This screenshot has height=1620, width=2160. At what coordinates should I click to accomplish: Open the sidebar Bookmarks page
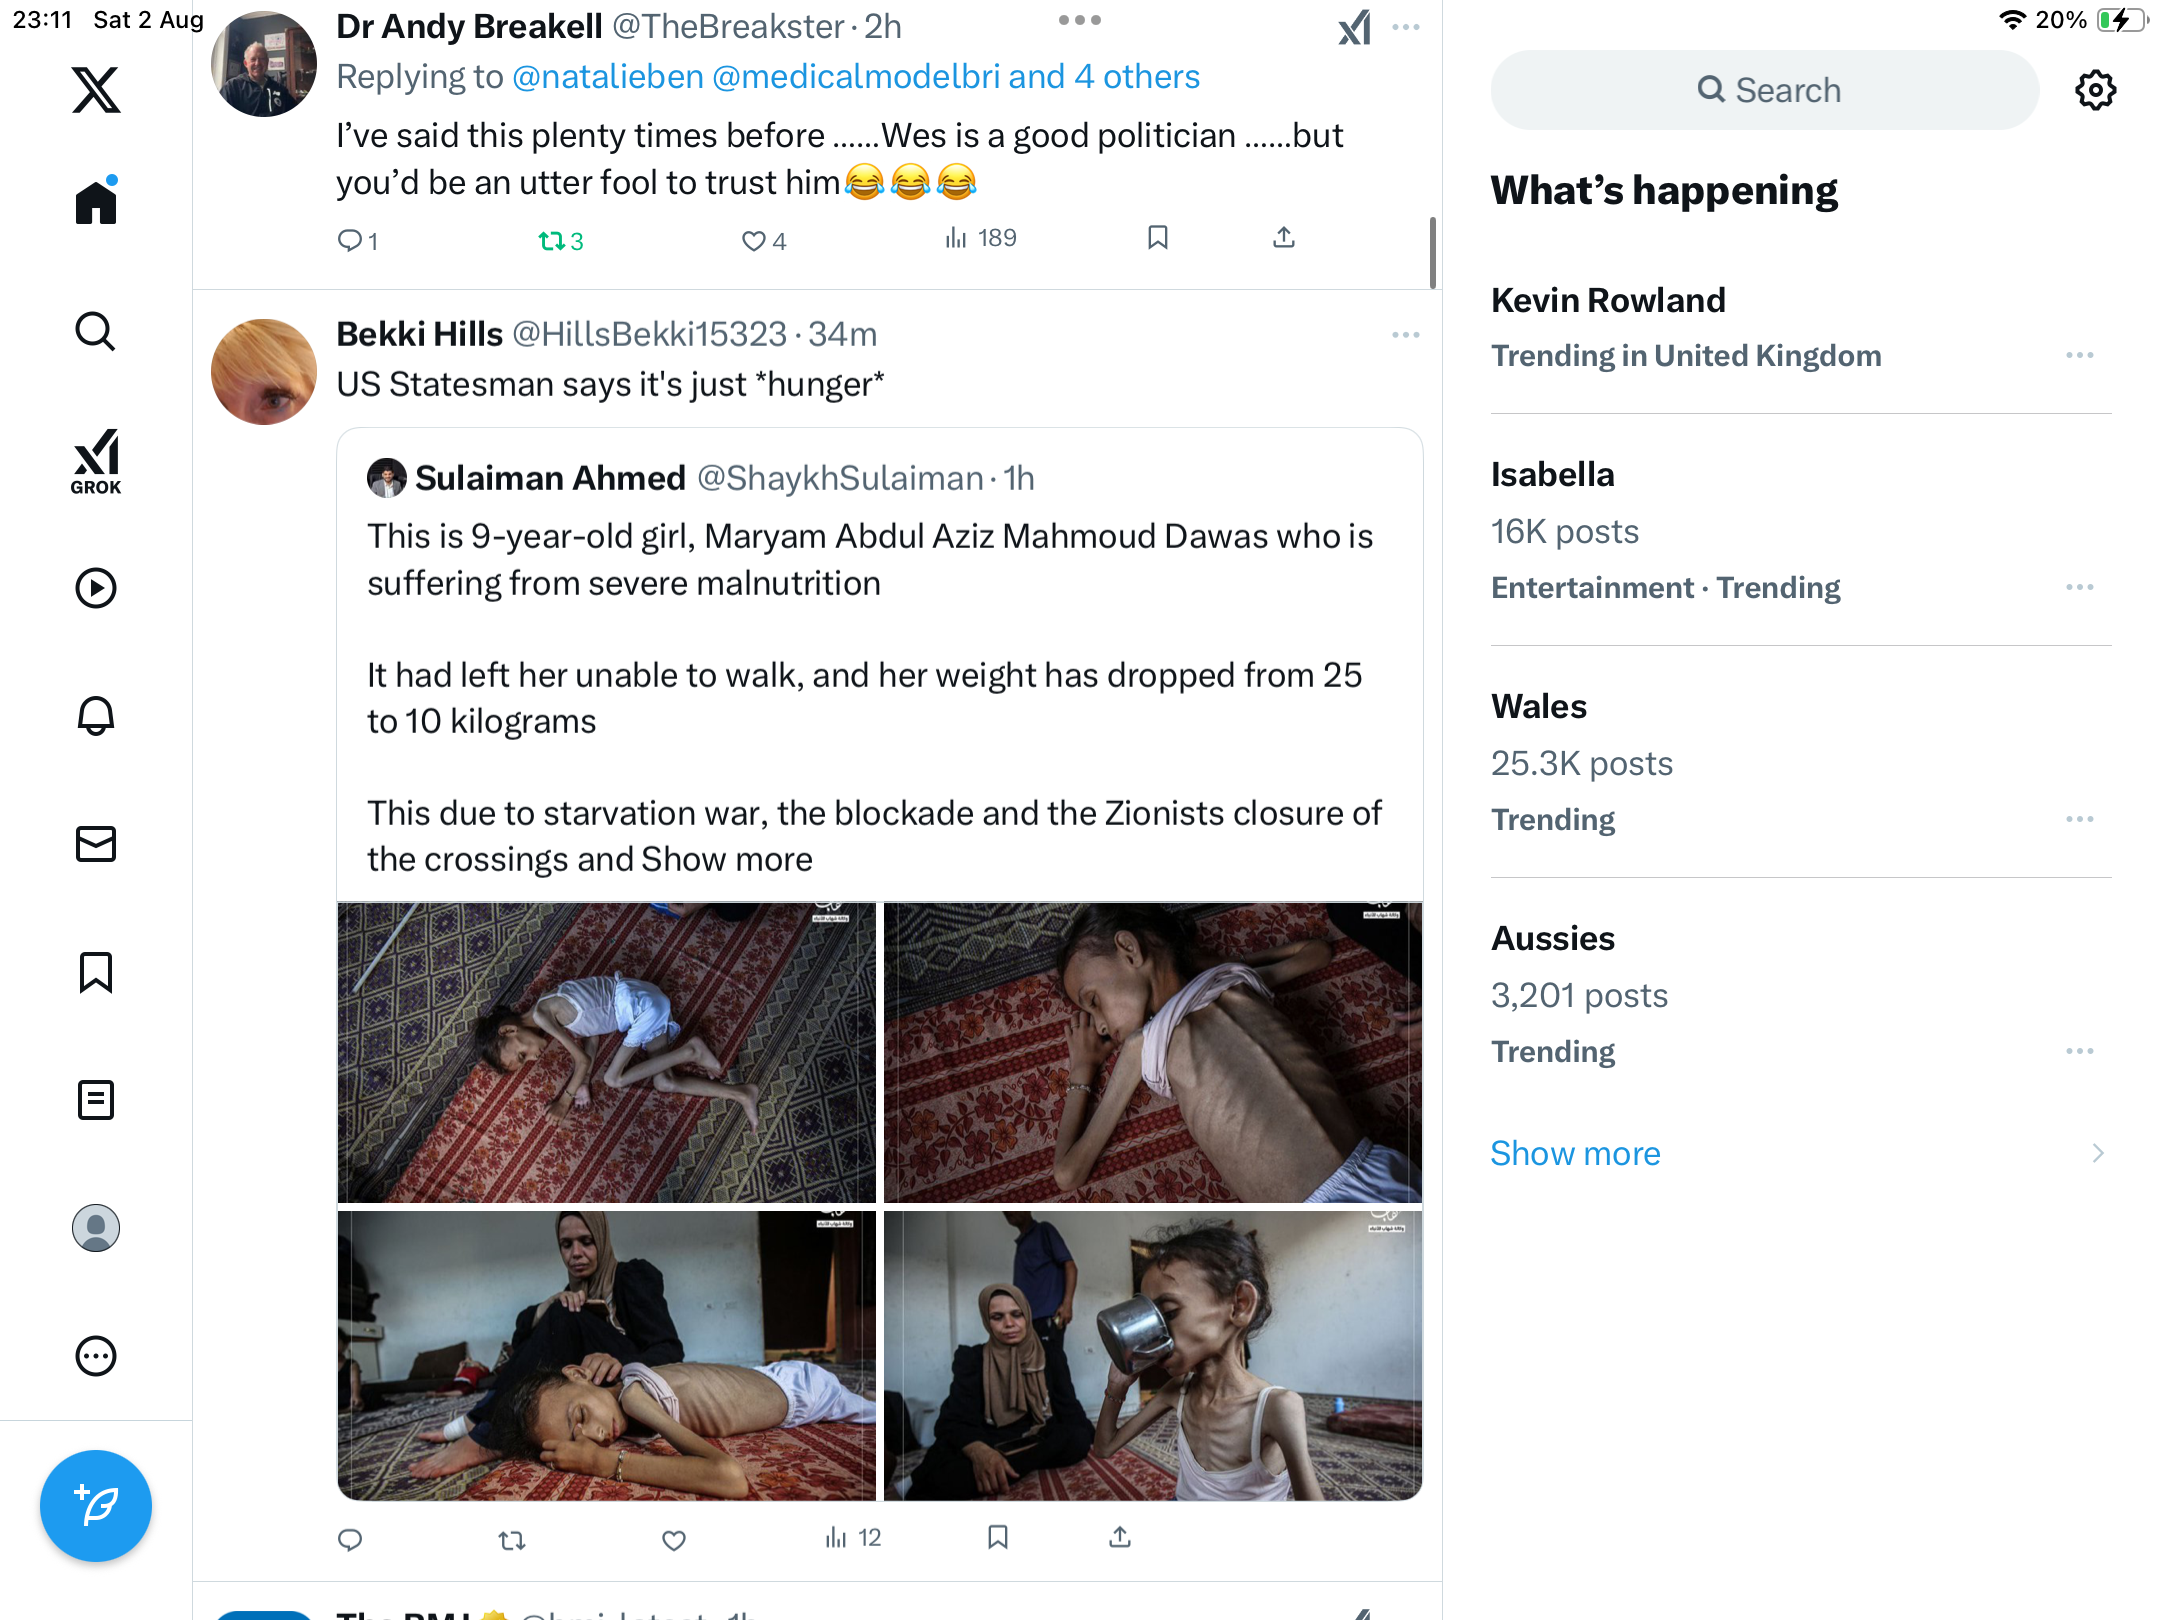tap(96, 972)
